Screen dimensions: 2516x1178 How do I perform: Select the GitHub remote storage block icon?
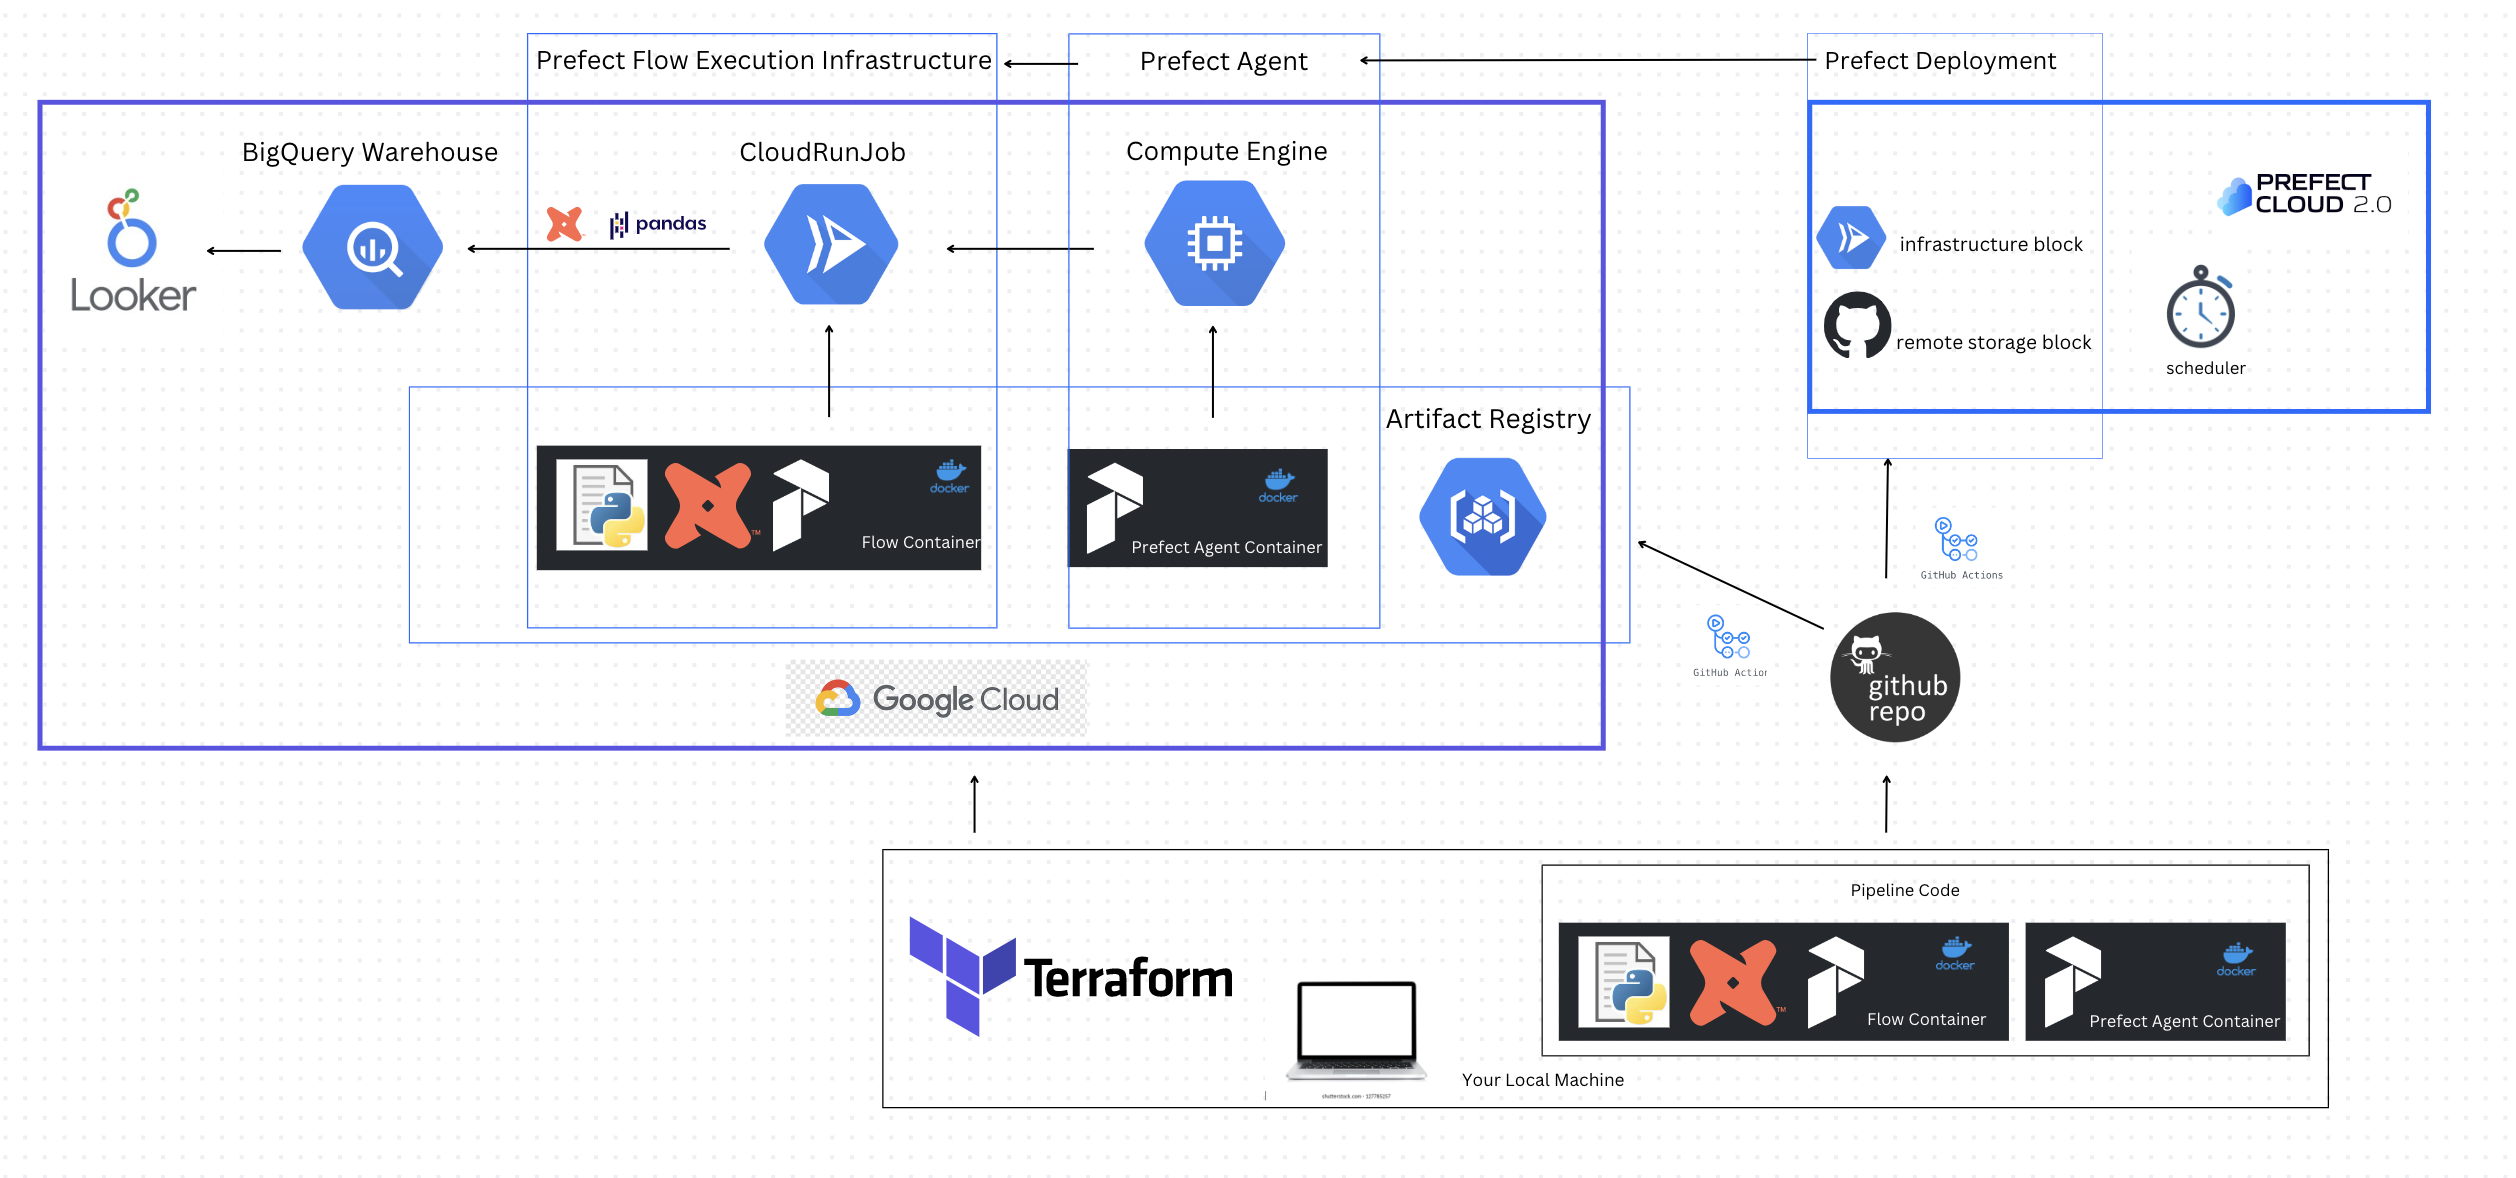pyautogui.click(x=1857, y=325)
